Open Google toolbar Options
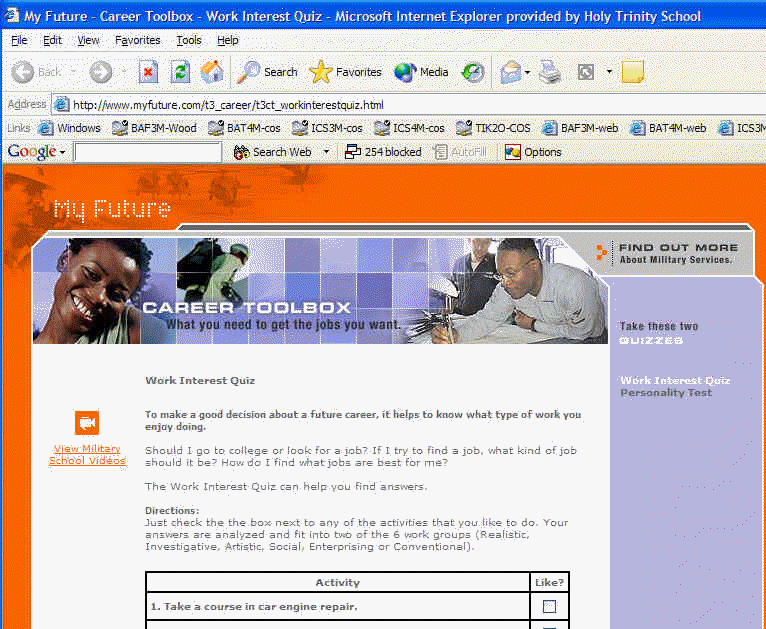 point(533,152)
